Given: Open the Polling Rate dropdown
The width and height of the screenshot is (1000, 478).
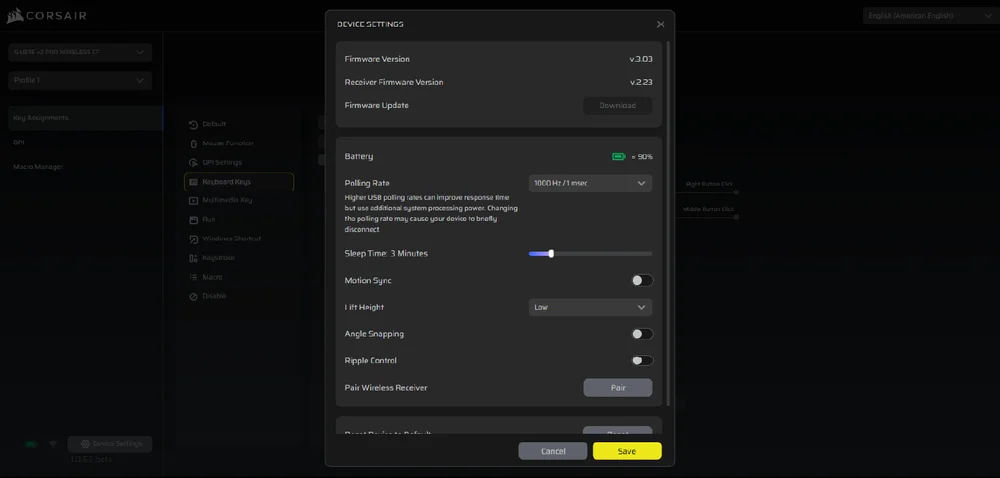Looking at the screenshot, I should 590,183.
